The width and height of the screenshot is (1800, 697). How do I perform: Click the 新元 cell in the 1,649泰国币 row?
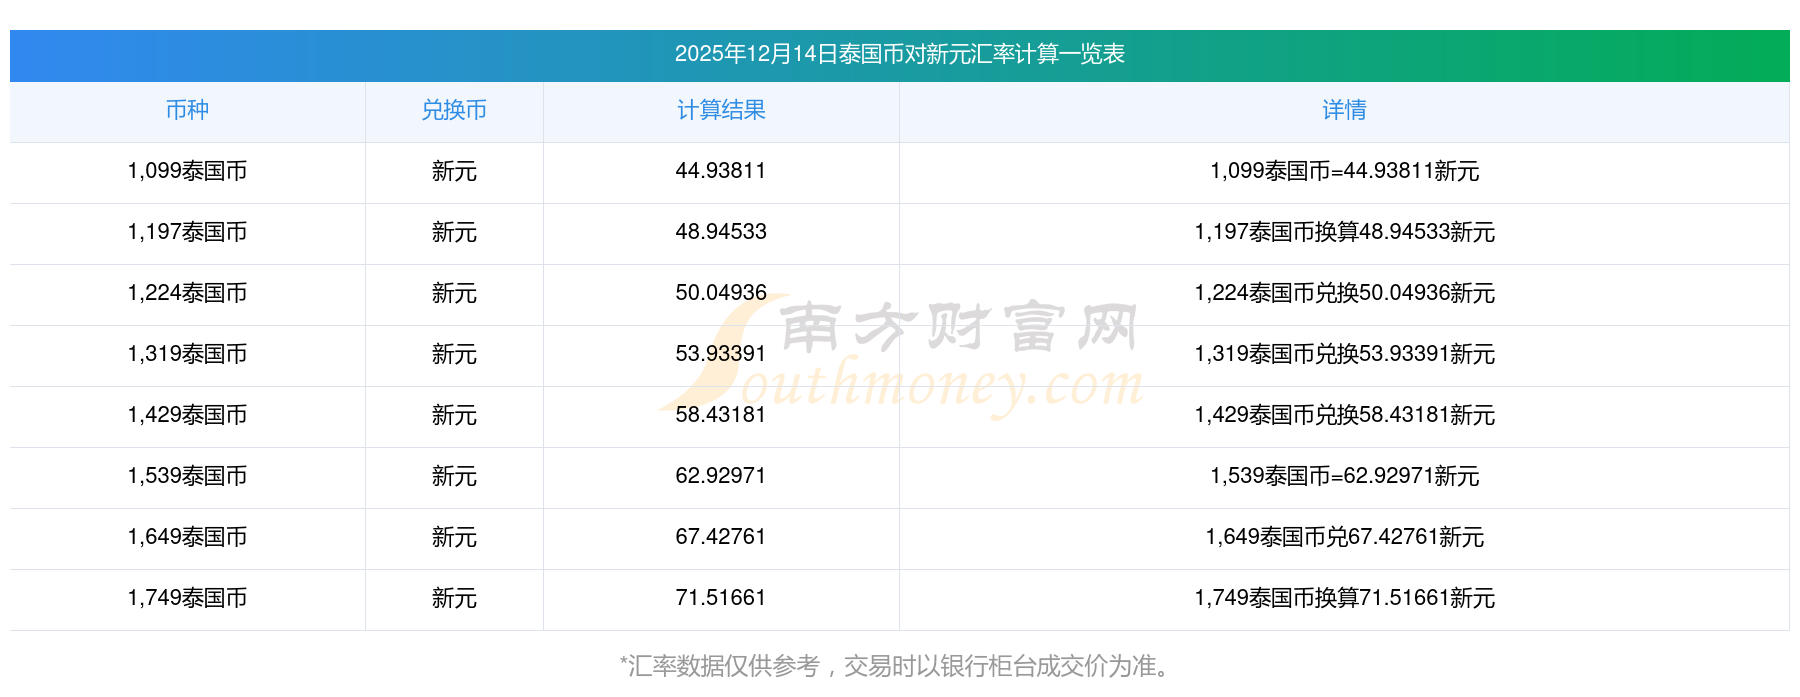454,537
